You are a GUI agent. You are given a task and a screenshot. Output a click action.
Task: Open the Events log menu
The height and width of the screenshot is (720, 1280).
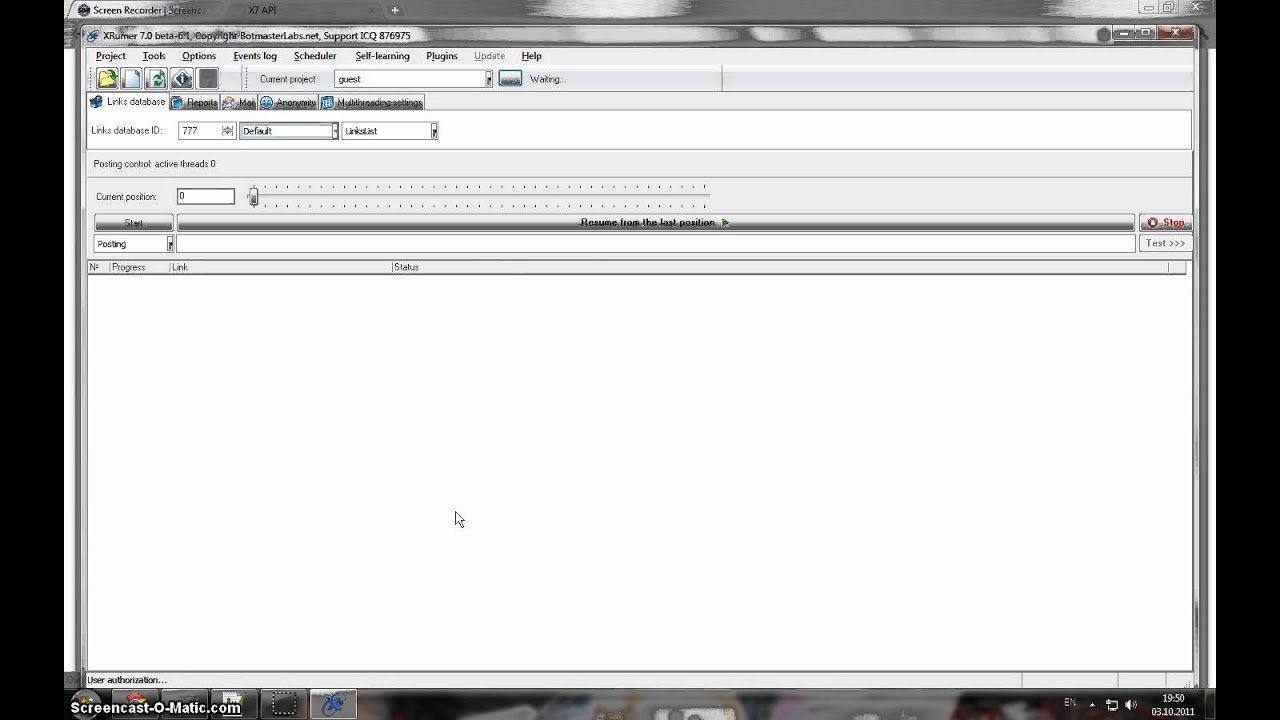tap(255, 56)
